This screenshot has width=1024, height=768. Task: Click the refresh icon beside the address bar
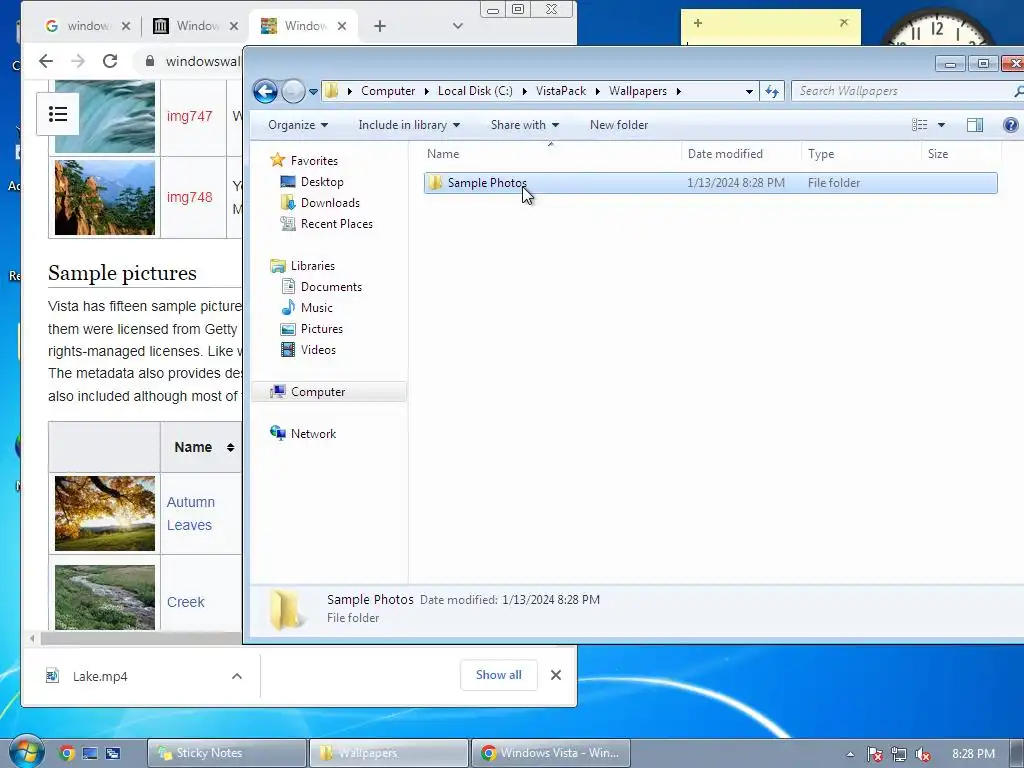772,91
